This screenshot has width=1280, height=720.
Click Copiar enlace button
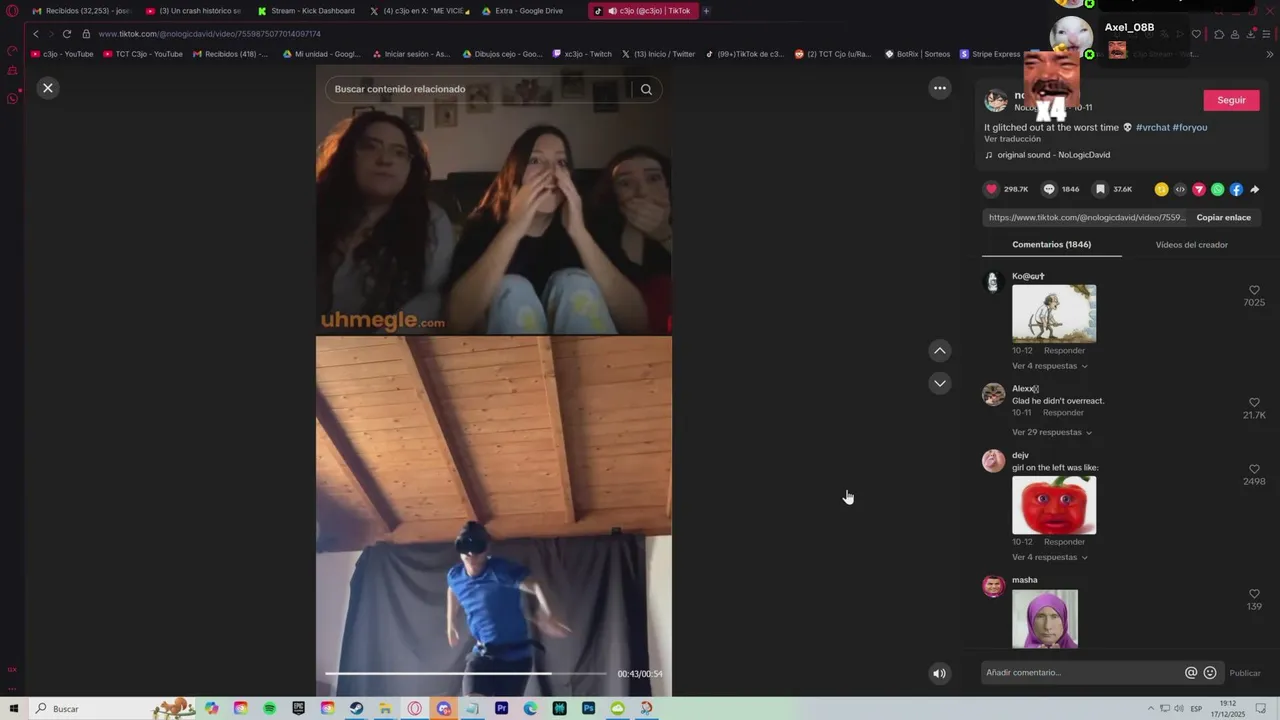(1223, 217)
